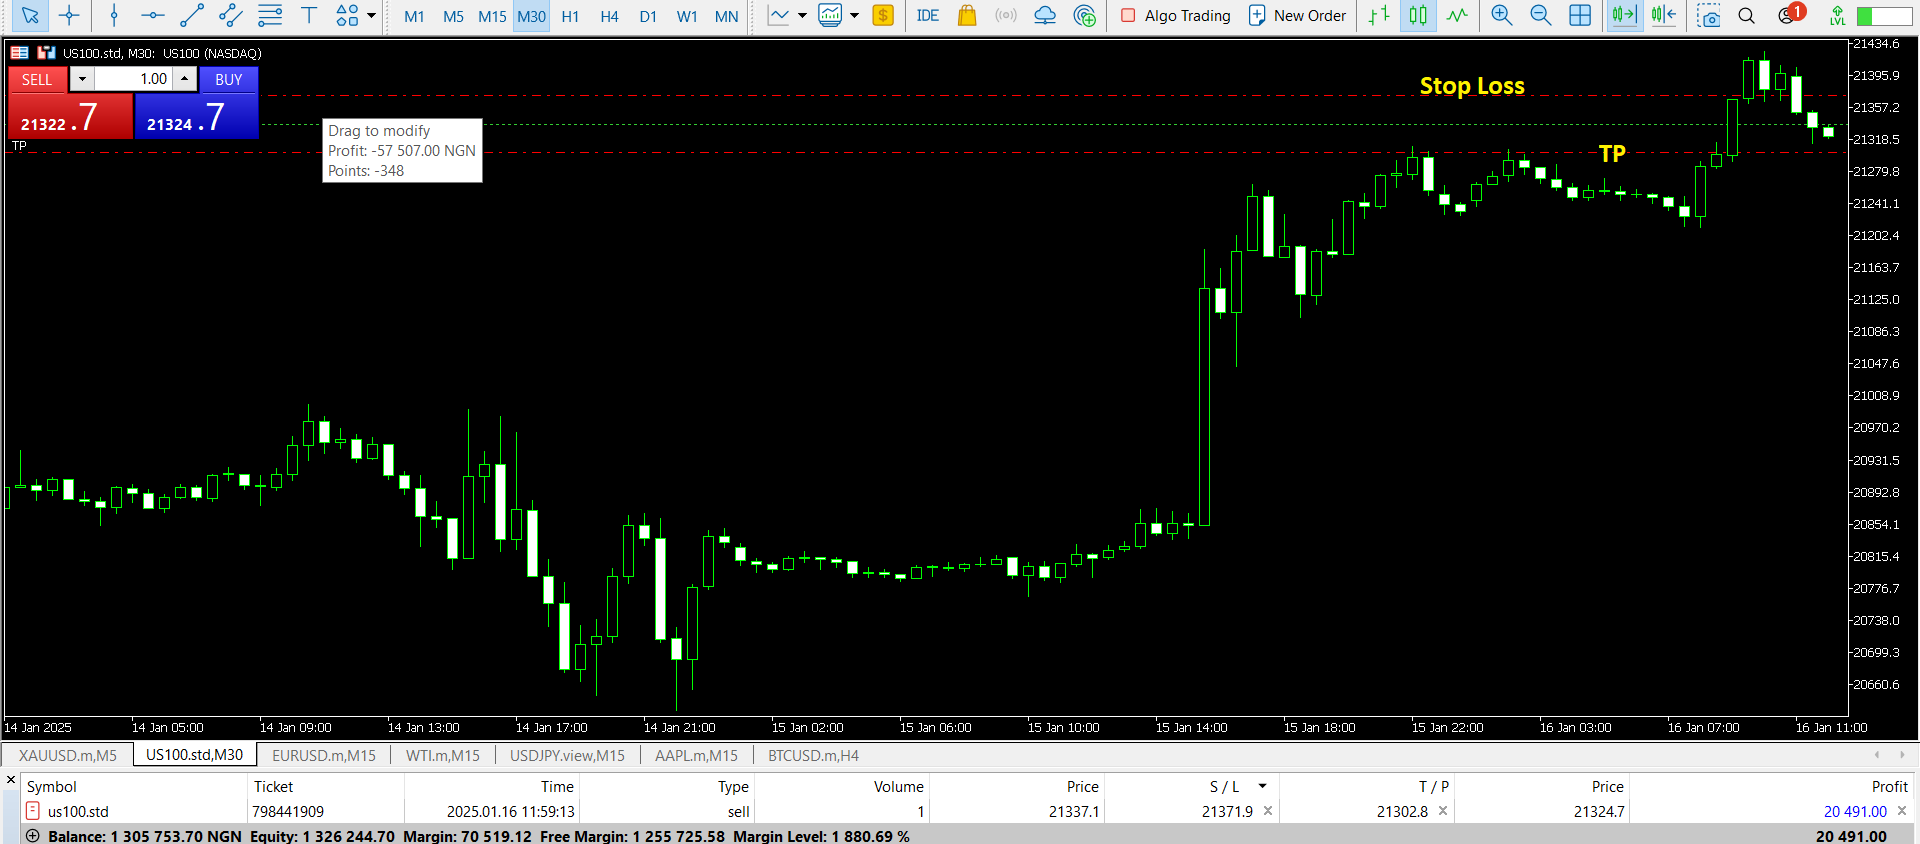Switch chart to line chart view
This screenshot has width=1920, height=844.
pyautogui.click(x=1457, y=15)
